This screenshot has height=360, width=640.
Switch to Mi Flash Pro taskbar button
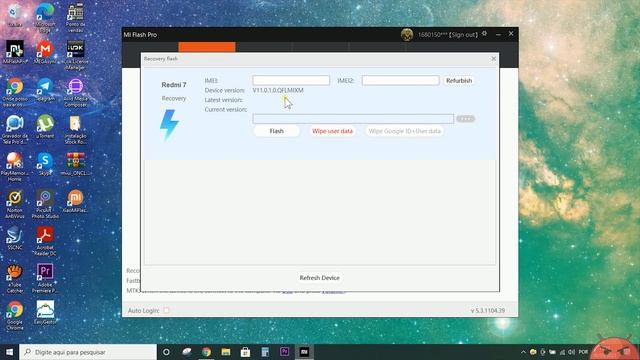(x=304, y=352)
